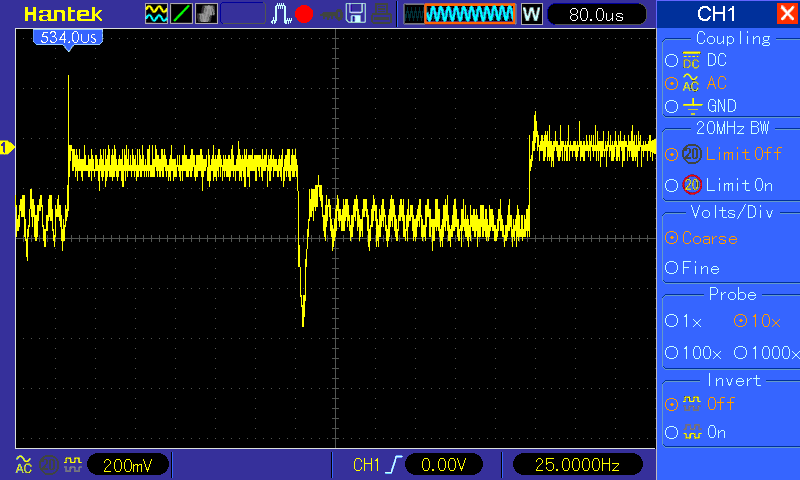800x480 pixels.
Task: Set probe attenuation to 10x
Action: click(x=757, y=321)
